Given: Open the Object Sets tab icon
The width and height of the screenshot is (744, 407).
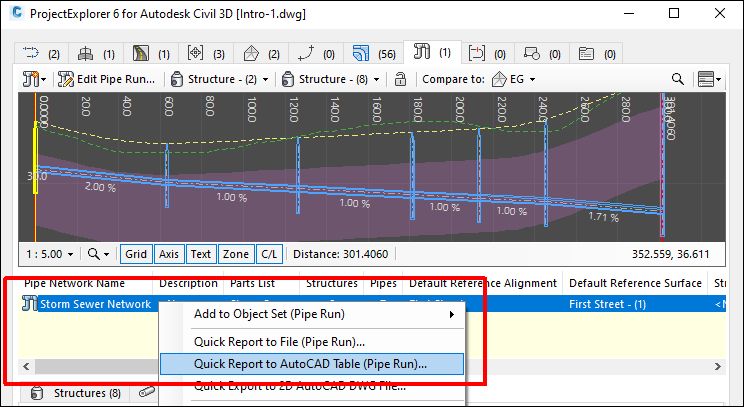Looking at the screenshot, I should [x=586, y=54].
